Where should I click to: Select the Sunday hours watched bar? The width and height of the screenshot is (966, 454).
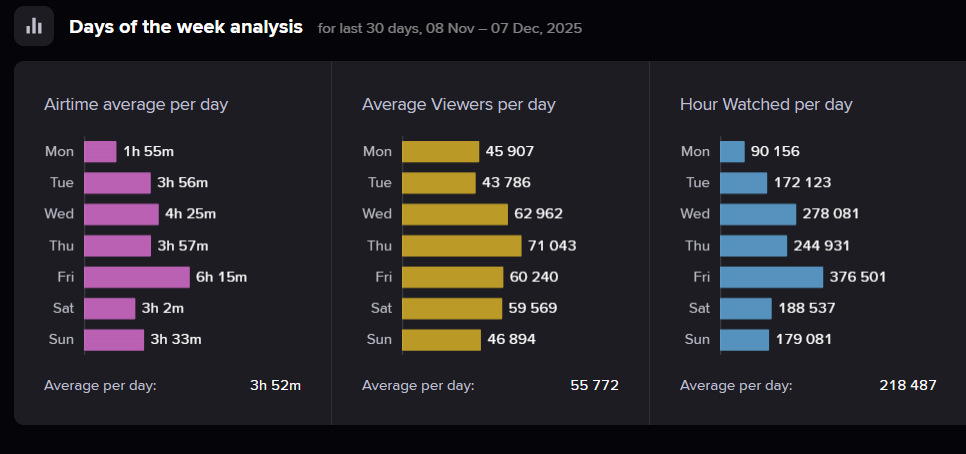745,340
